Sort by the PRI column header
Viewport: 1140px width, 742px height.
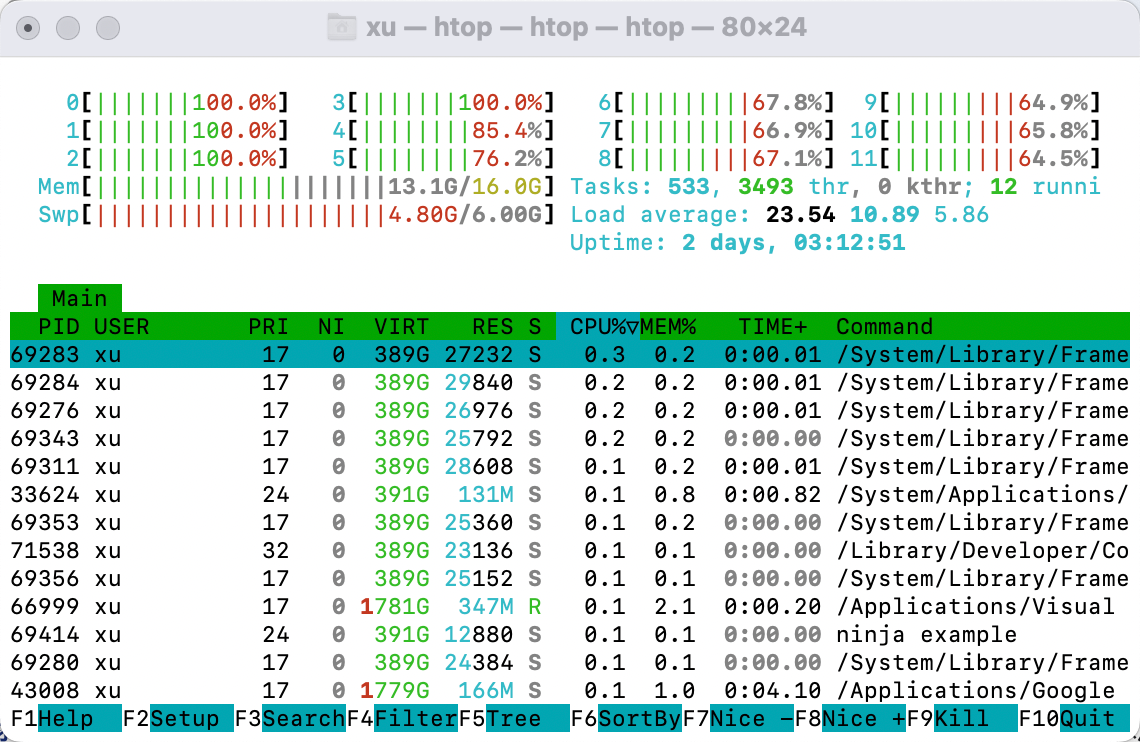268,326
